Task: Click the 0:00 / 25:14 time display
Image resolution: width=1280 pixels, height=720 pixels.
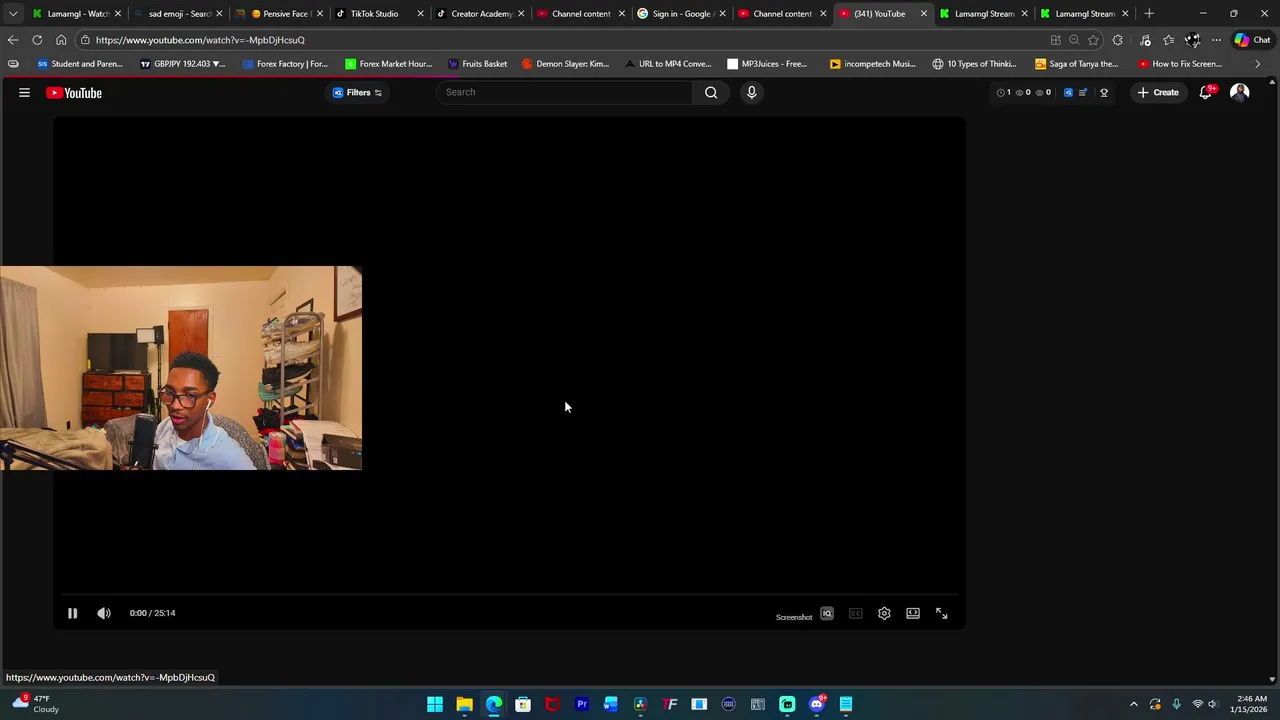Action: click(x=152, y=613)
